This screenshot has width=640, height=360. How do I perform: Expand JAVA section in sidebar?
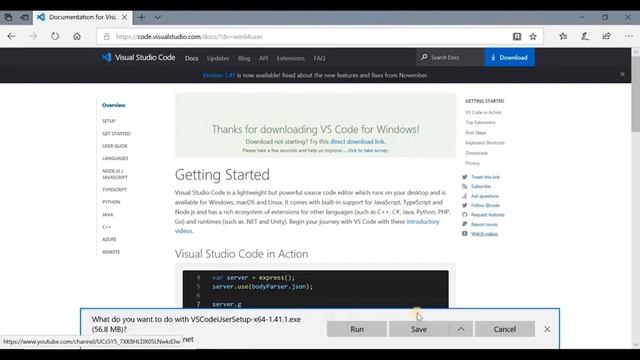pyautogui.click(x=108, y=214)
